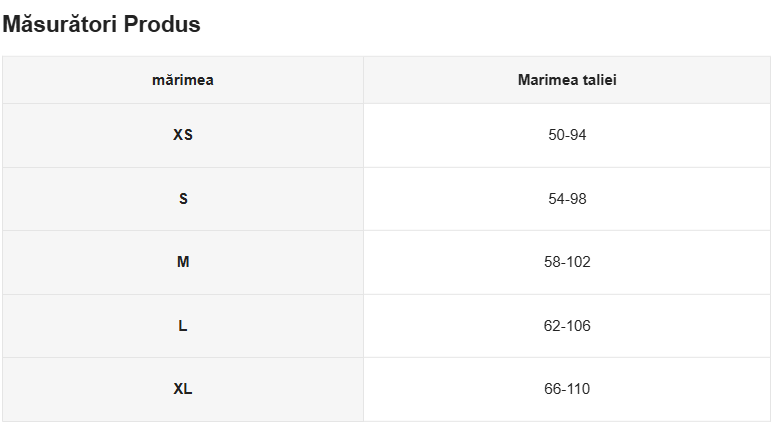Click the word 'Măsurători' in the heading
The height and width of the screenshot is (423, 772).
(60, 25)
